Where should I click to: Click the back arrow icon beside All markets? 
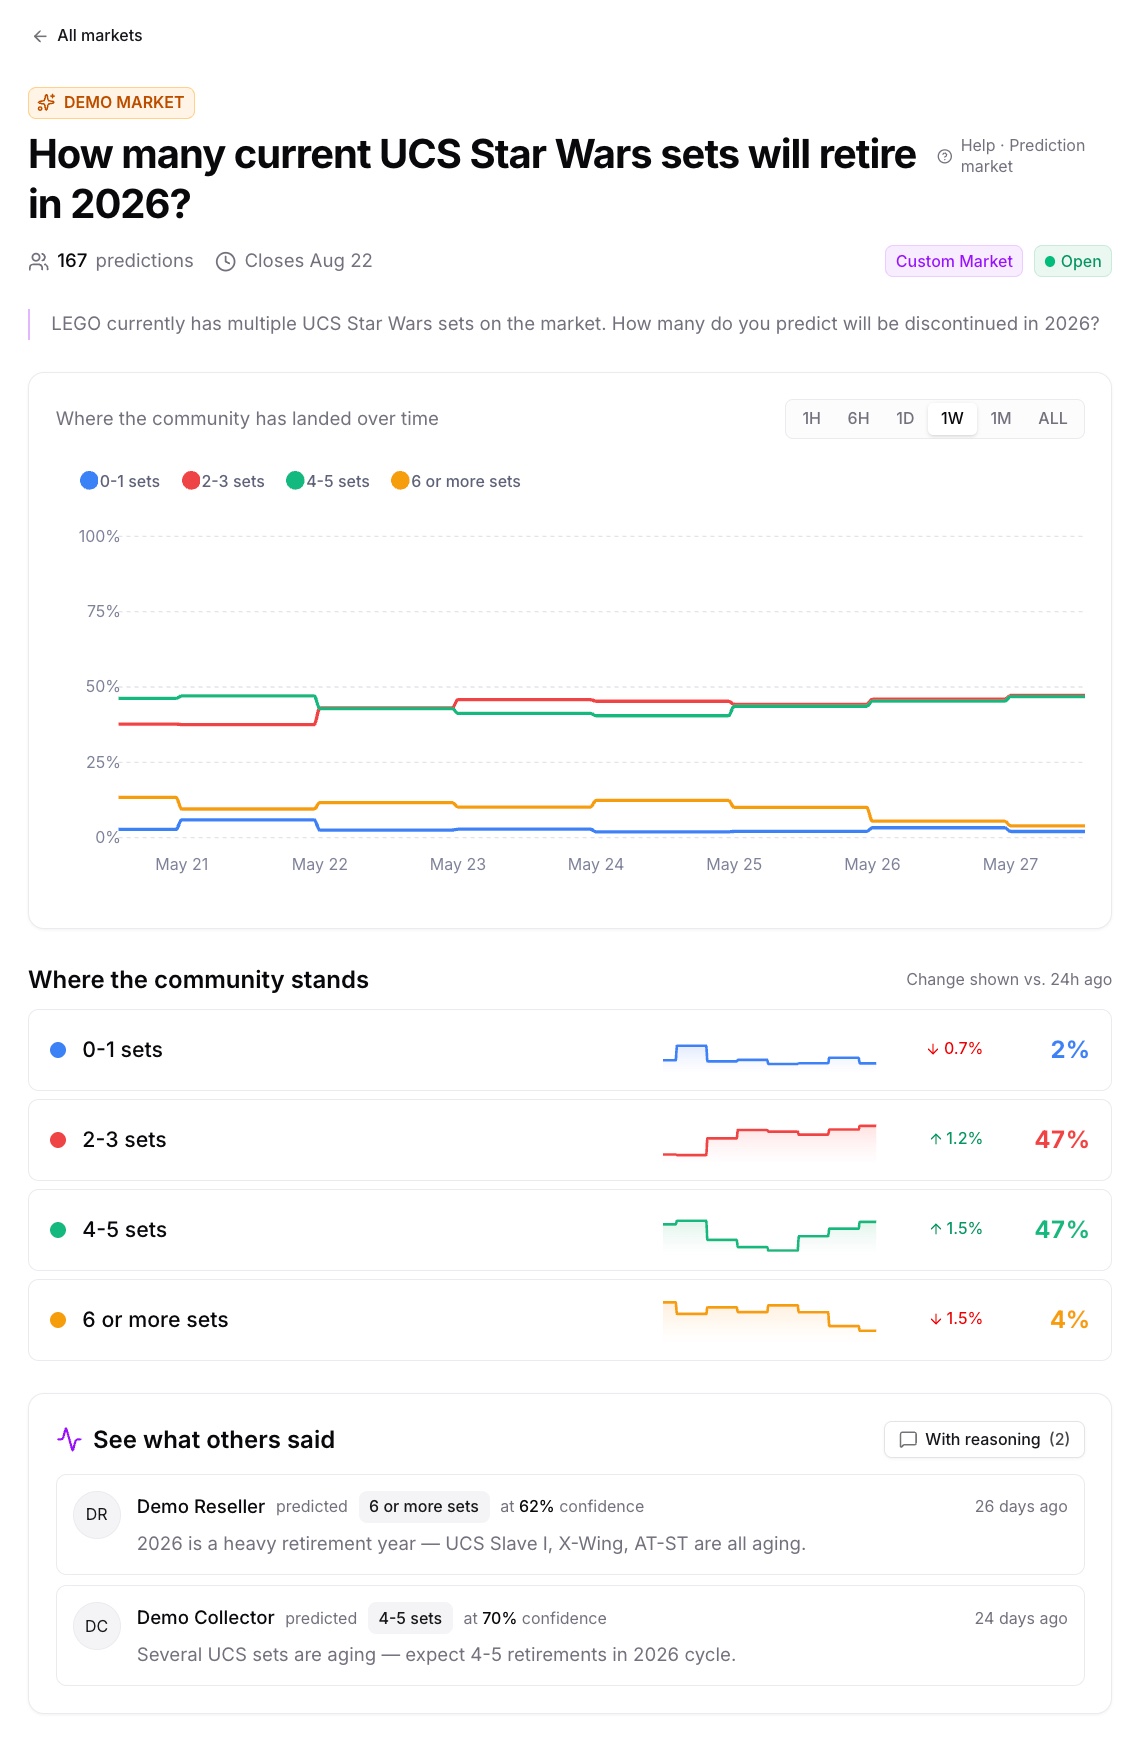tap(40, 36)
